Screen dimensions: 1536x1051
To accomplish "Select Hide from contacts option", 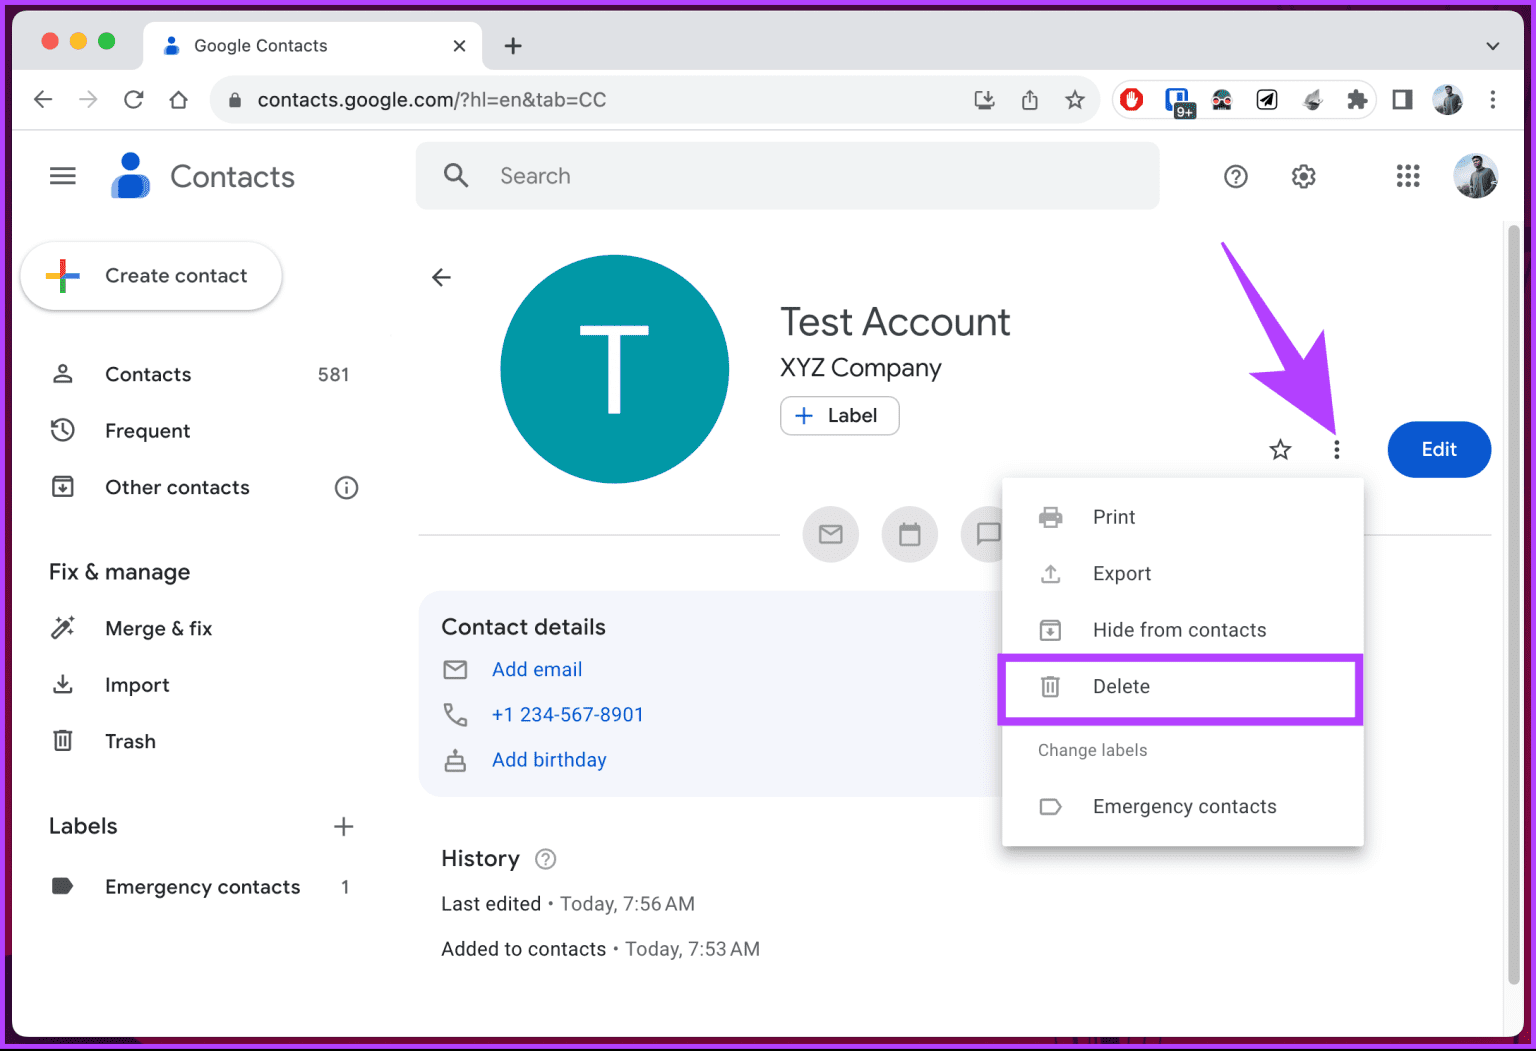I will 1178,630.
